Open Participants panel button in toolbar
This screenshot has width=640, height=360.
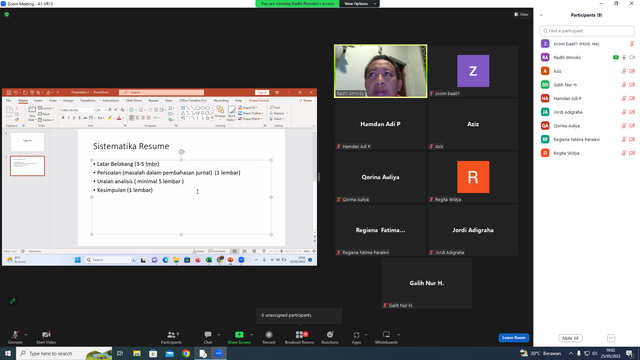(x=171, y=337)
